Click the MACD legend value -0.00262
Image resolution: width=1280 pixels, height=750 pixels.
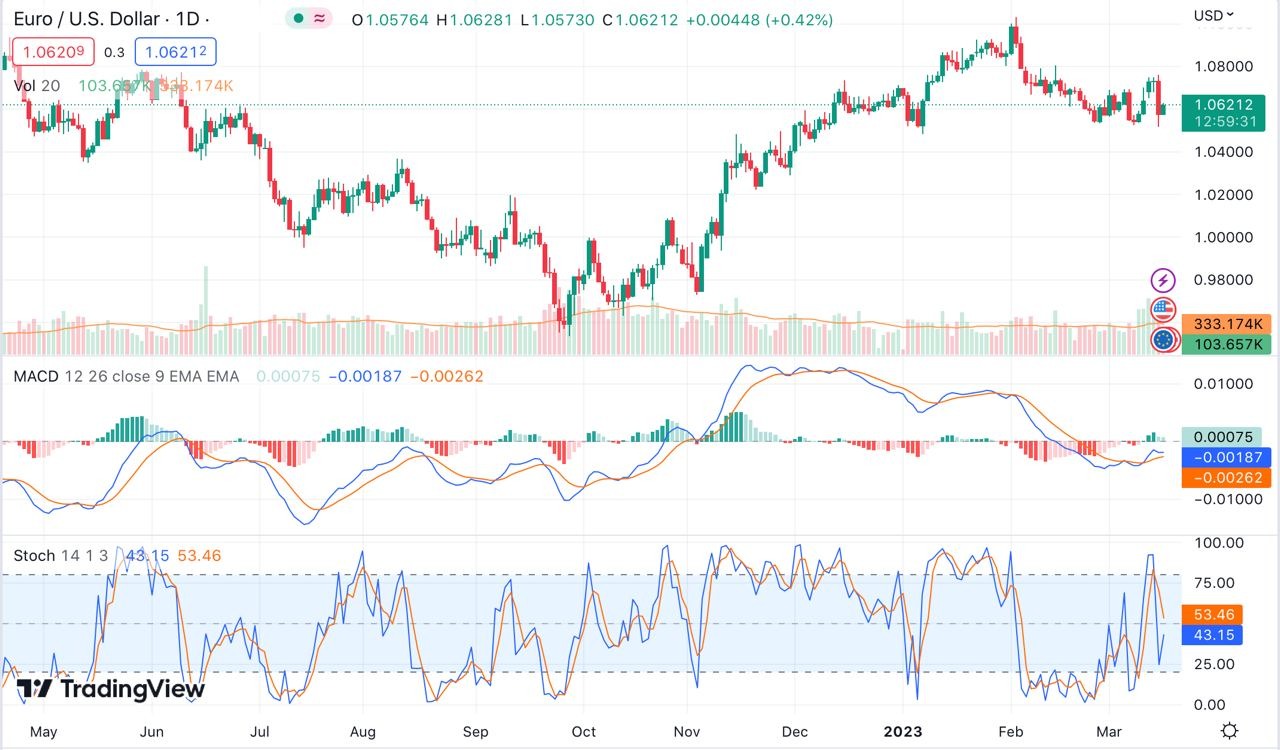click(446, 377)
